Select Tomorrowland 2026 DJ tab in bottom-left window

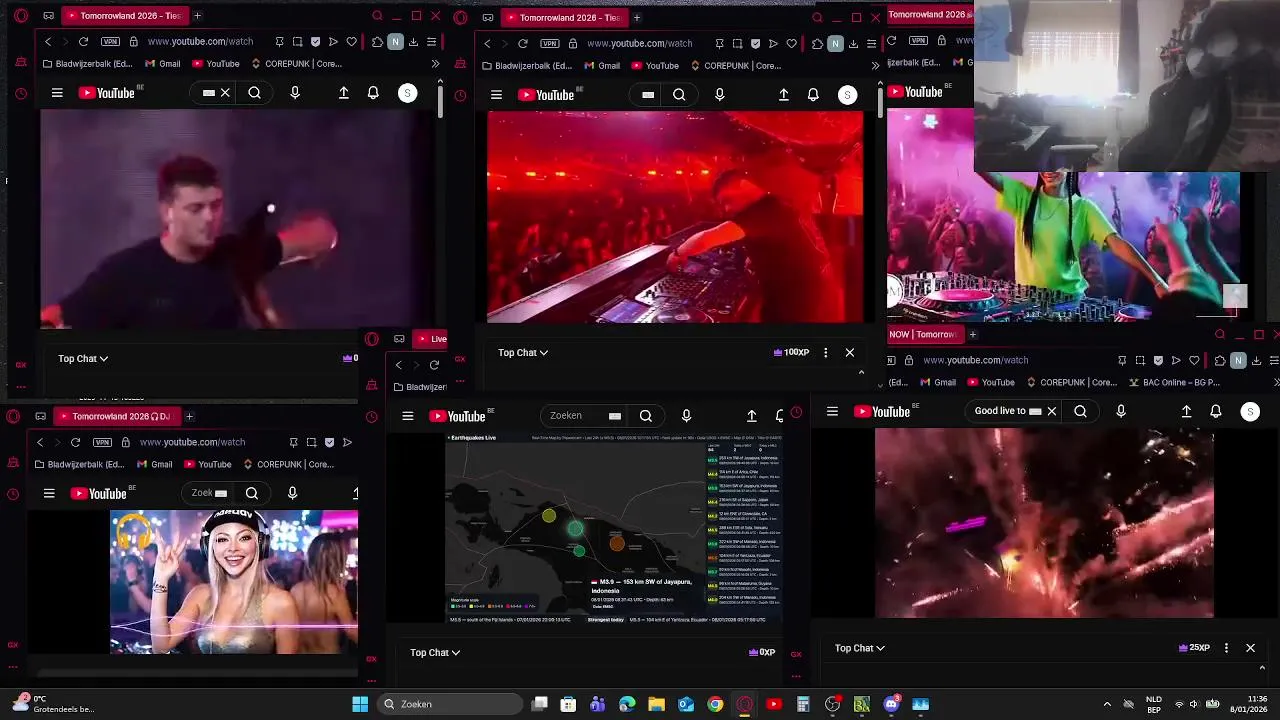(118, 416)
